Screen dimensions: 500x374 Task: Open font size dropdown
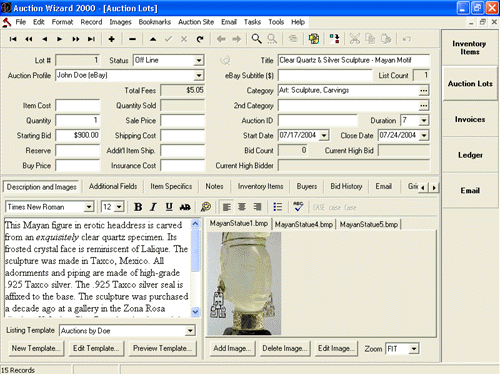click(119, 207)
